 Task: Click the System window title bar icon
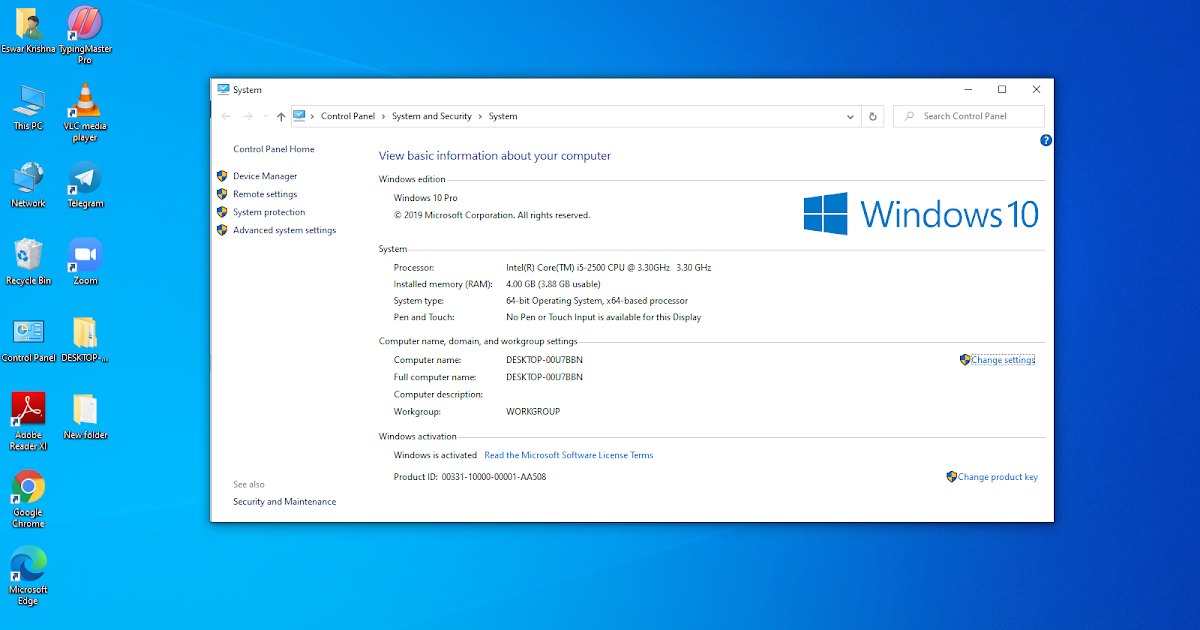pos(223,89)
